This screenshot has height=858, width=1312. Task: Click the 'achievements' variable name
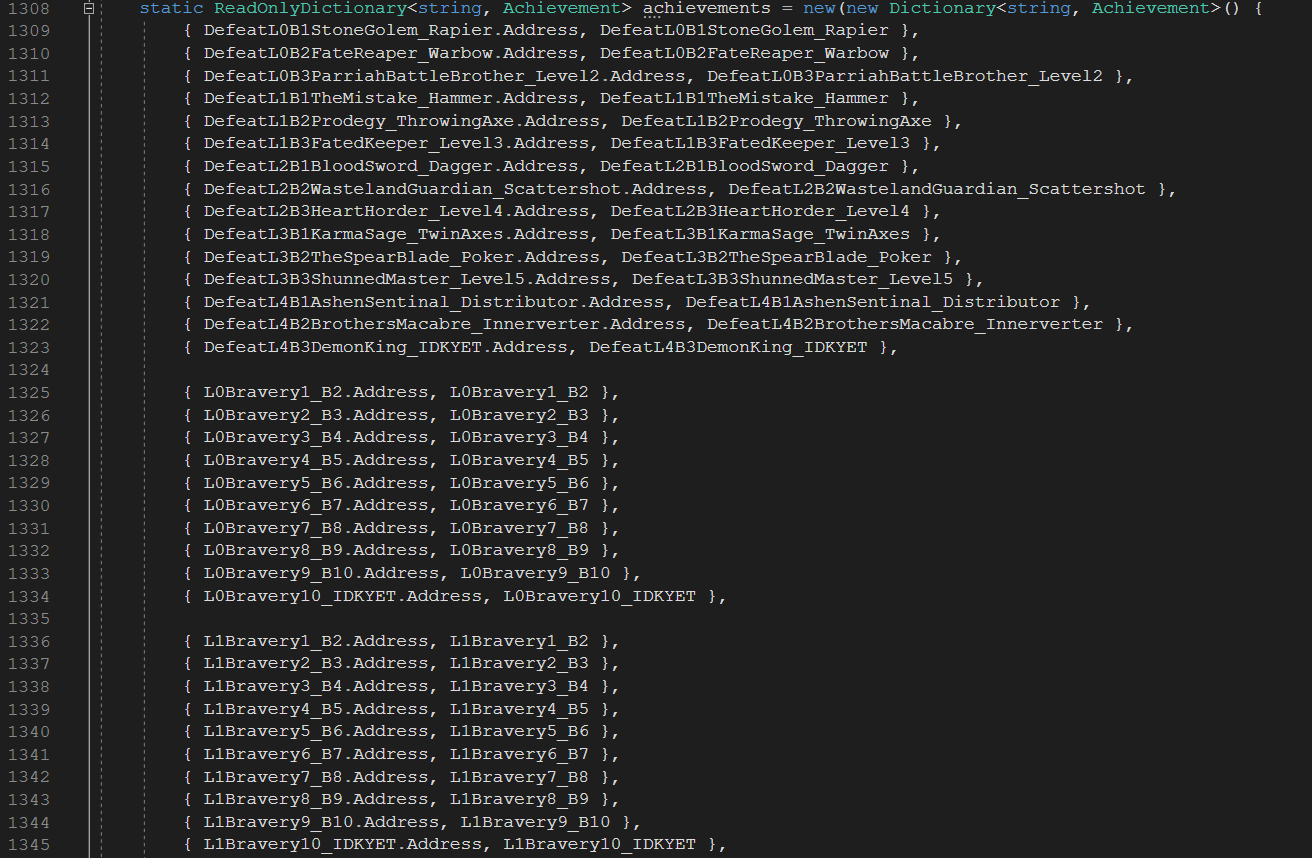(706, 8)
